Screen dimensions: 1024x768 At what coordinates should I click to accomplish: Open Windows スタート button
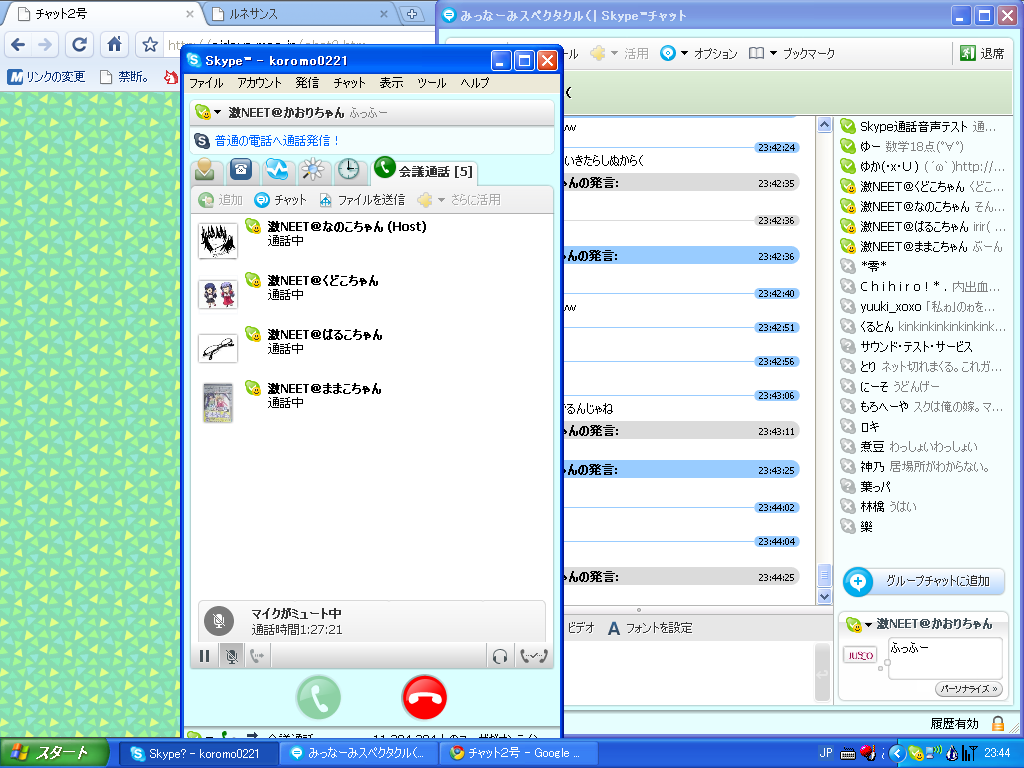[x=55, y=753]
